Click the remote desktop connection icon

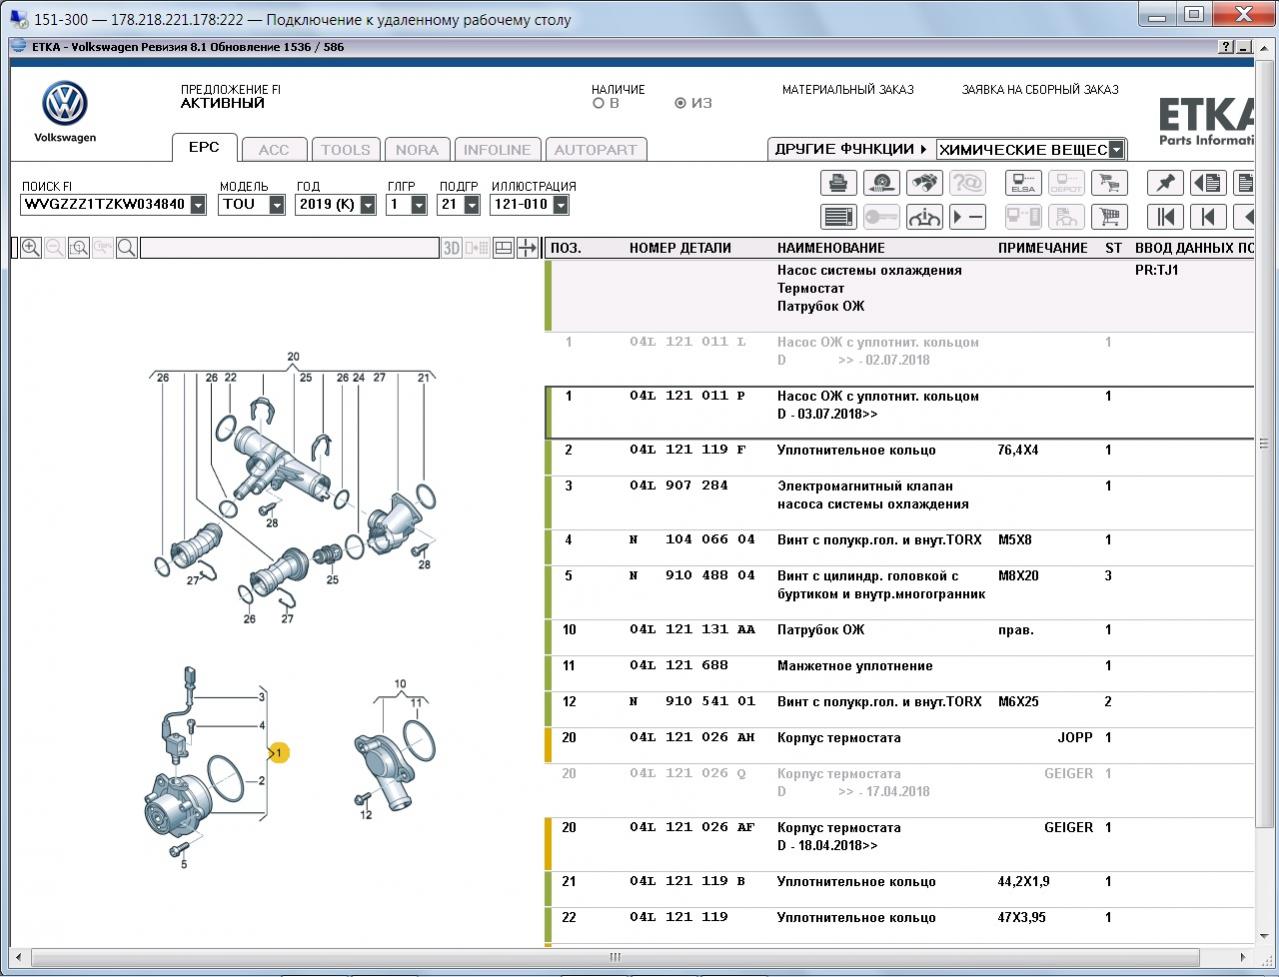[18, 19]
